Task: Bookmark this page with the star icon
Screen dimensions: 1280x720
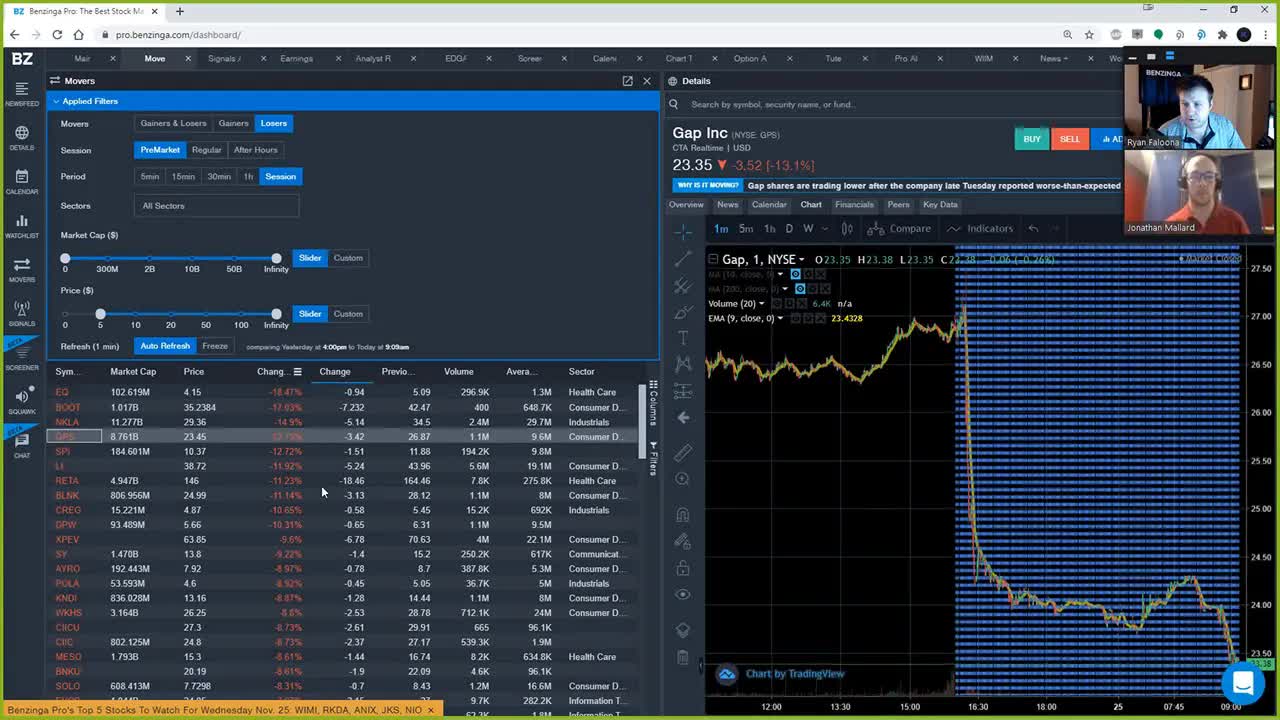Action: click(x=1090, y=35)
